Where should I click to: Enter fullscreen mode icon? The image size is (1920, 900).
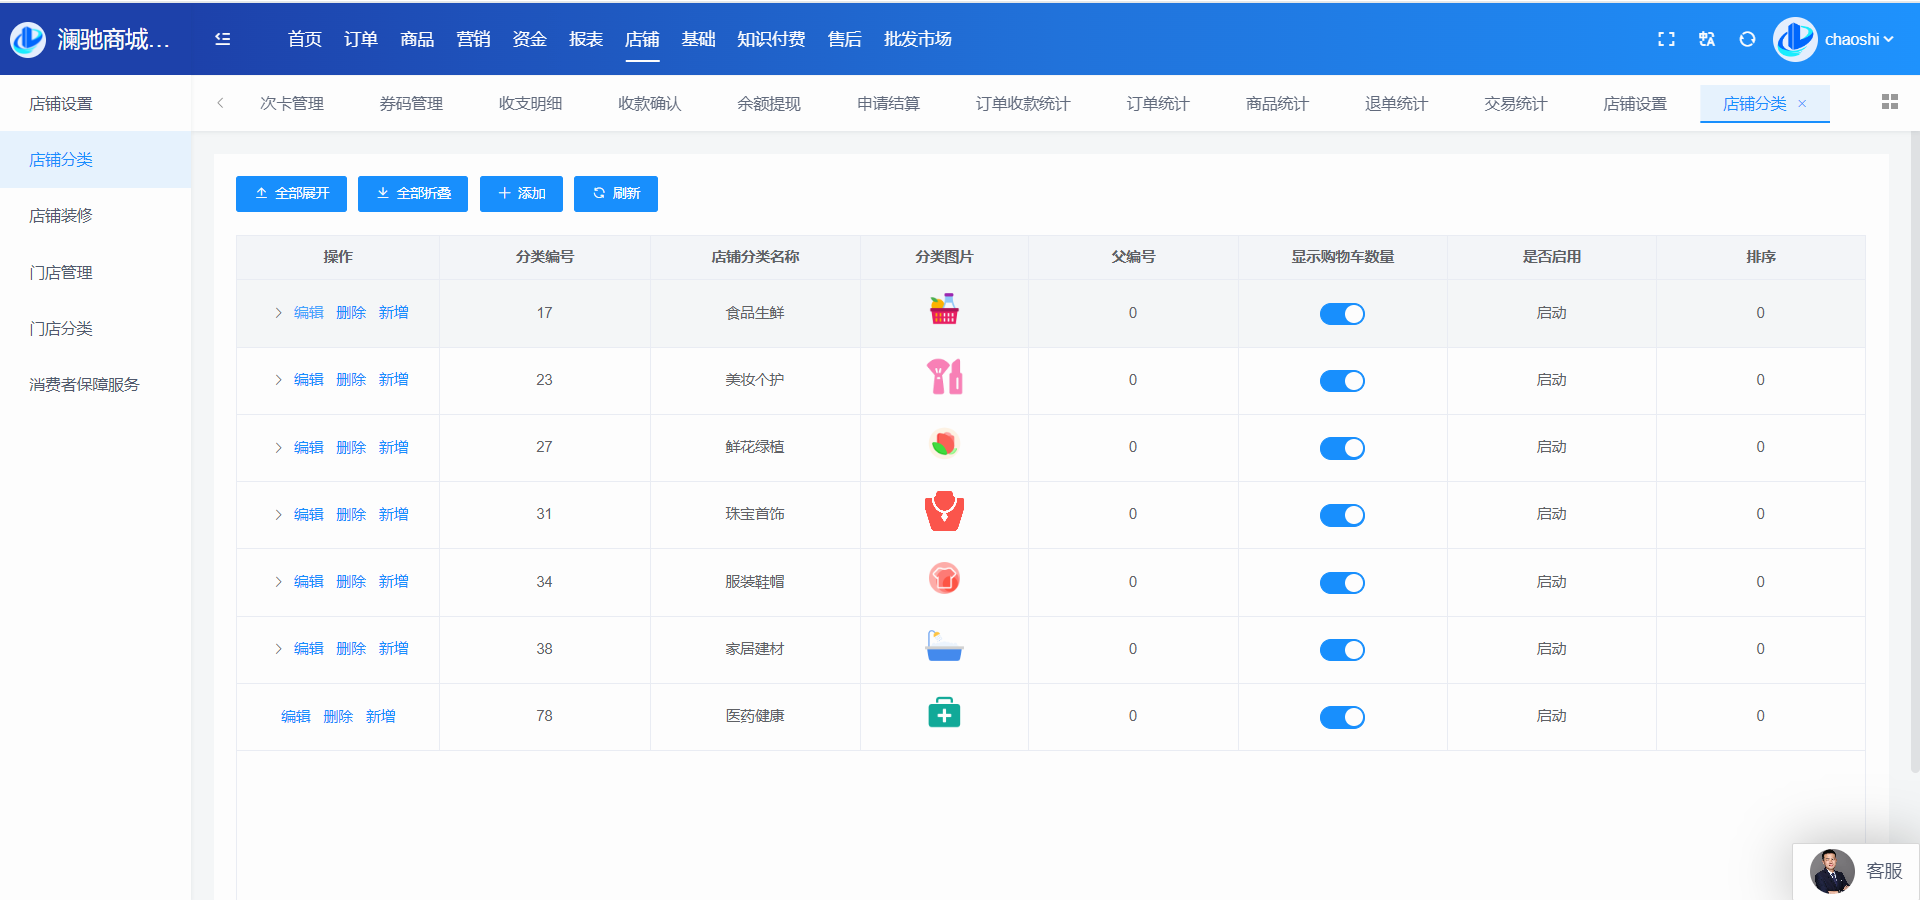coord(1666,39)
